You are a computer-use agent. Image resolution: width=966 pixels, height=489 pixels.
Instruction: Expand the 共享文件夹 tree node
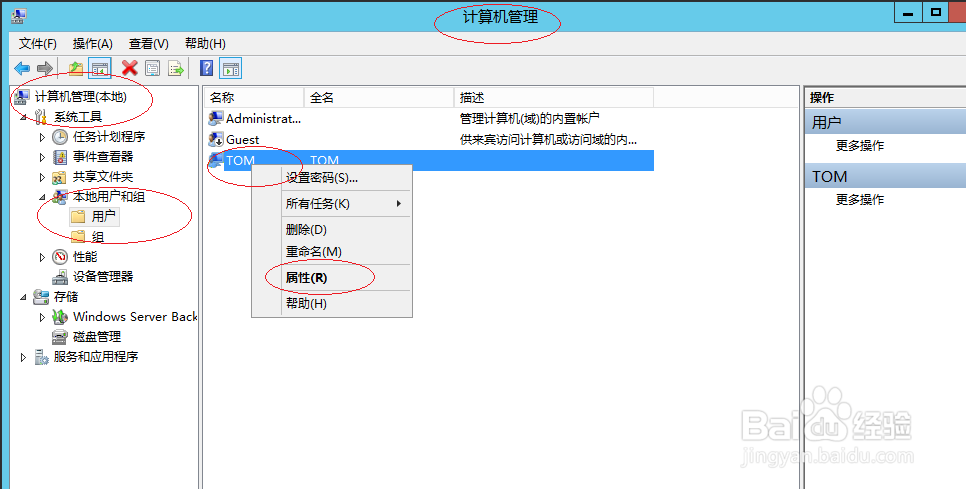(43, 177)
